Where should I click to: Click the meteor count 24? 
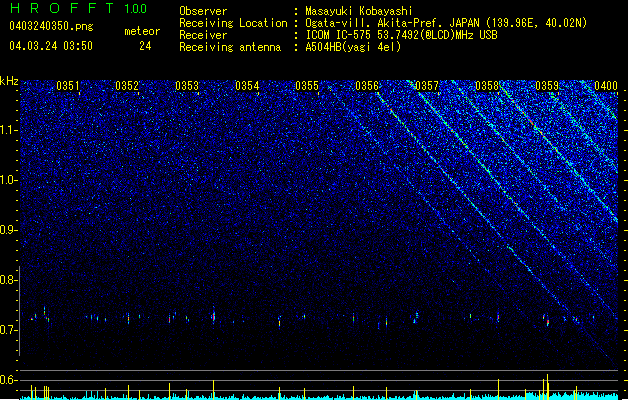[145, 46]
